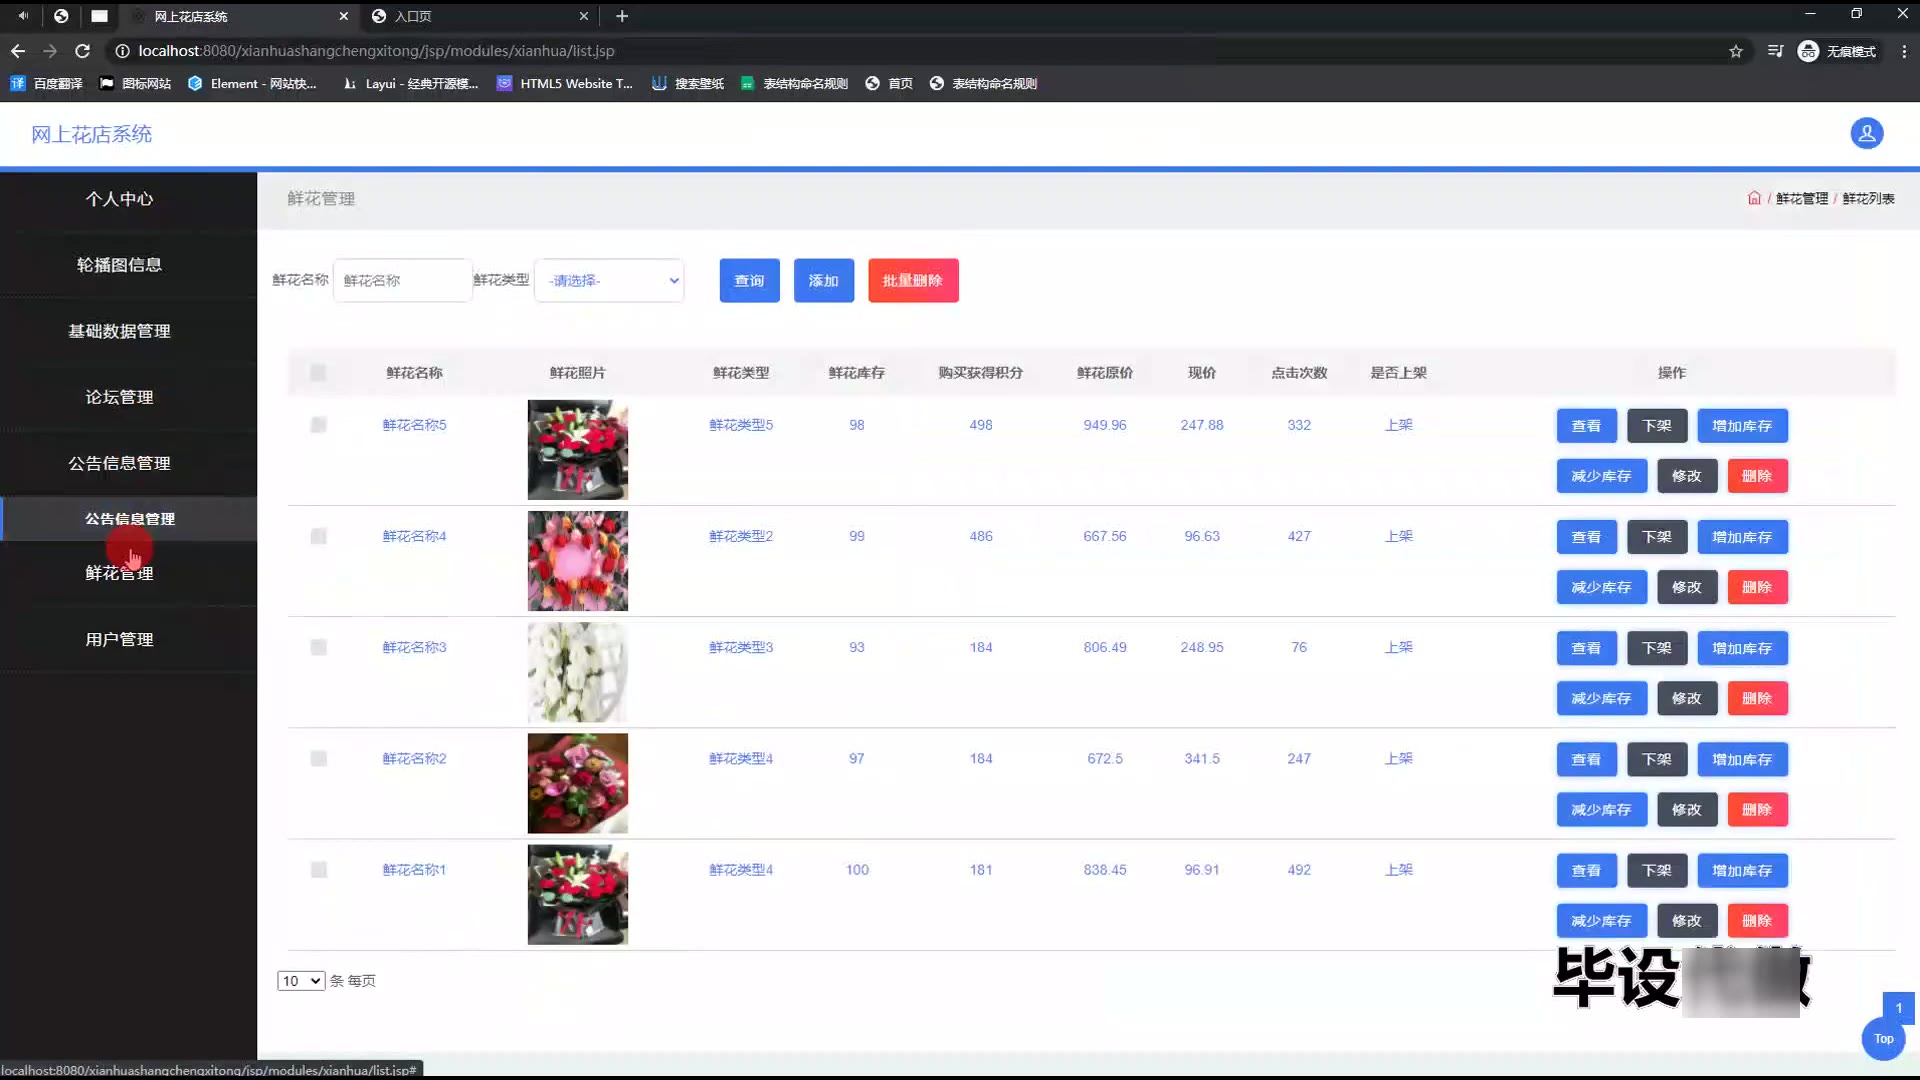This screenshot has width=1920, height=1080.
Task: Click 修改 for 鲜花名称4
Action: (x=1687, y=587)
